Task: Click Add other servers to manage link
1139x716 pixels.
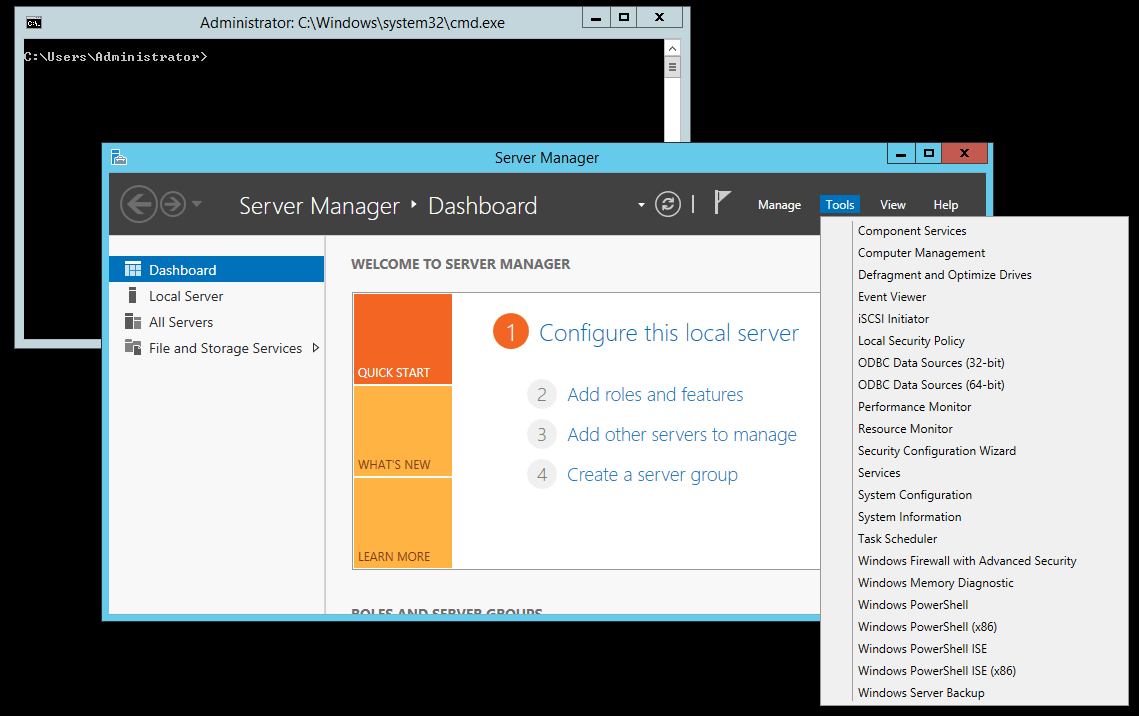Action: (681, 434)
